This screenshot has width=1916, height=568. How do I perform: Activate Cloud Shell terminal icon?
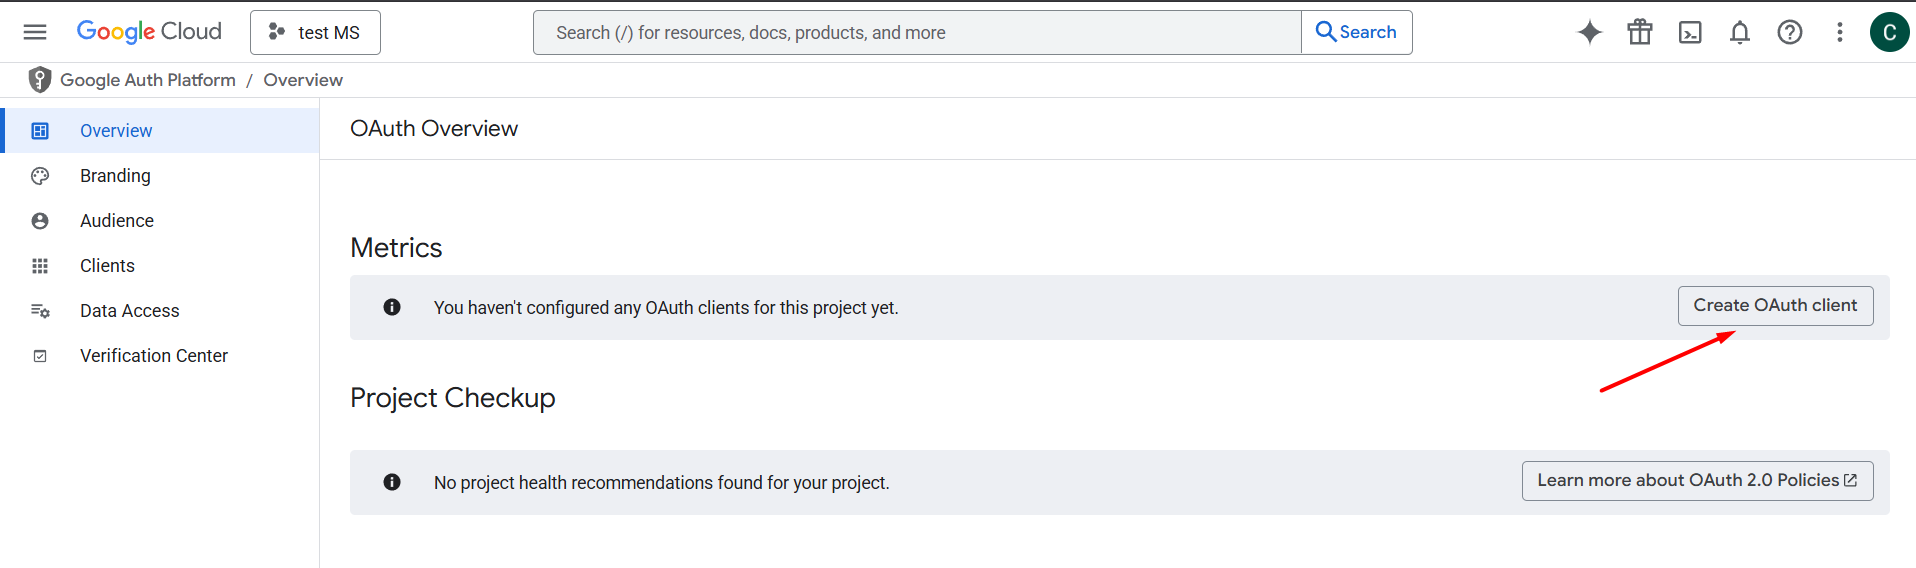1690,32
